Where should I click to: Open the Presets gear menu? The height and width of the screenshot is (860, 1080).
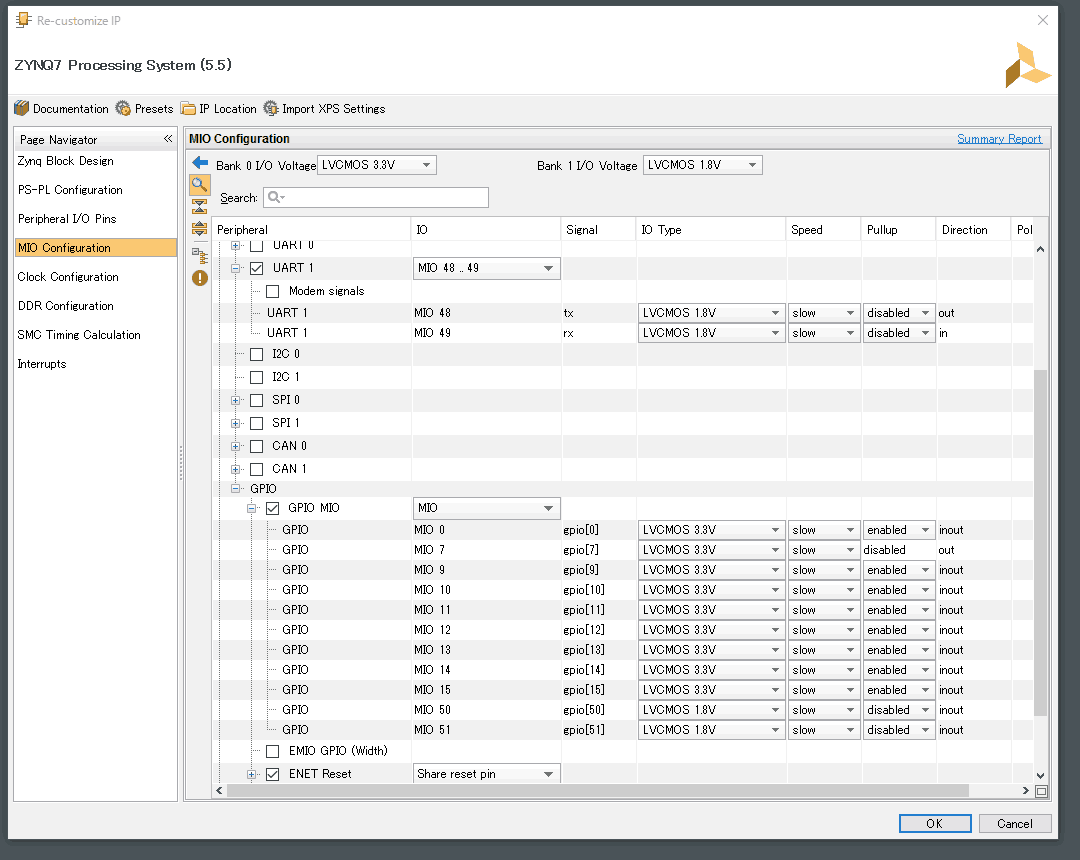(x=144, y=109)
